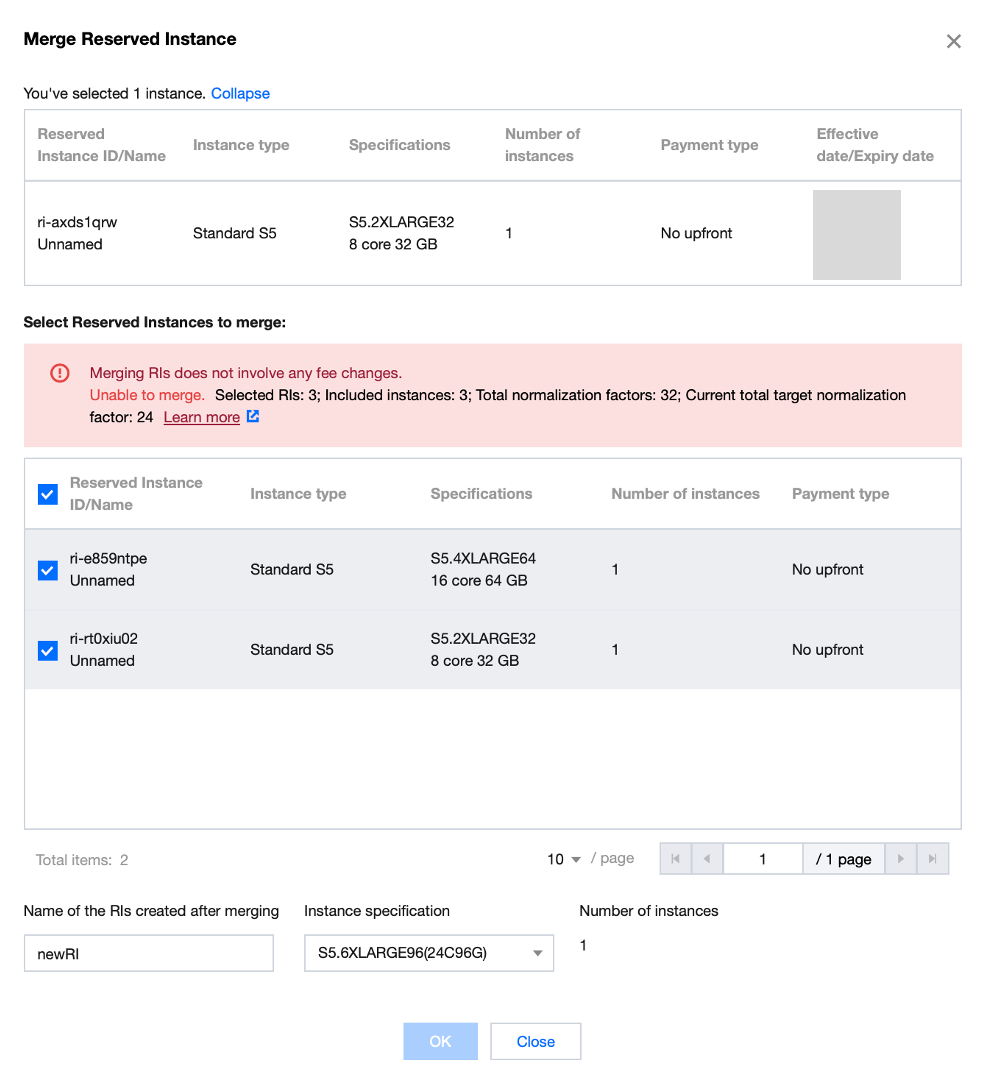Click the Number of instances header in lower table
Image resolution: width=988 pixels, height=1080 pixels.
pyautogui.click(x=686, y=494)
